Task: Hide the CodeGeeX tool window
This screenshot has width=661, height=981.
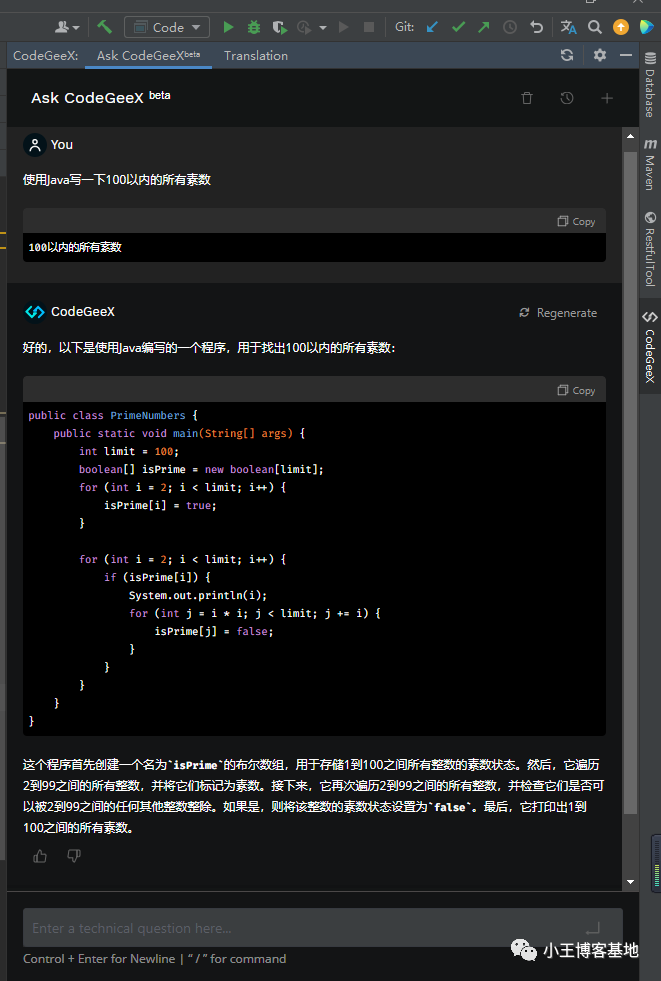Action: [x=626, y=55]
